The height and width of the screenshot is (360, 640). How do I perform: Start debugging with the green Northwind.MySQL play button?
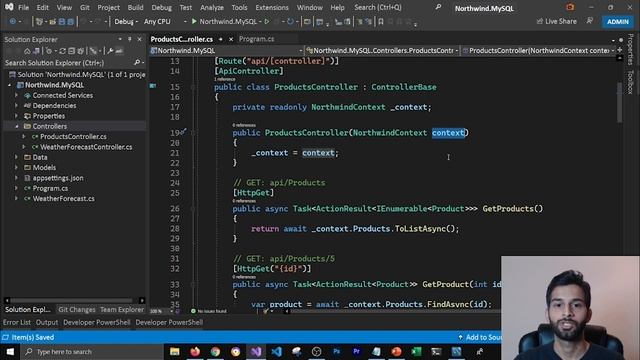[194, 21]
